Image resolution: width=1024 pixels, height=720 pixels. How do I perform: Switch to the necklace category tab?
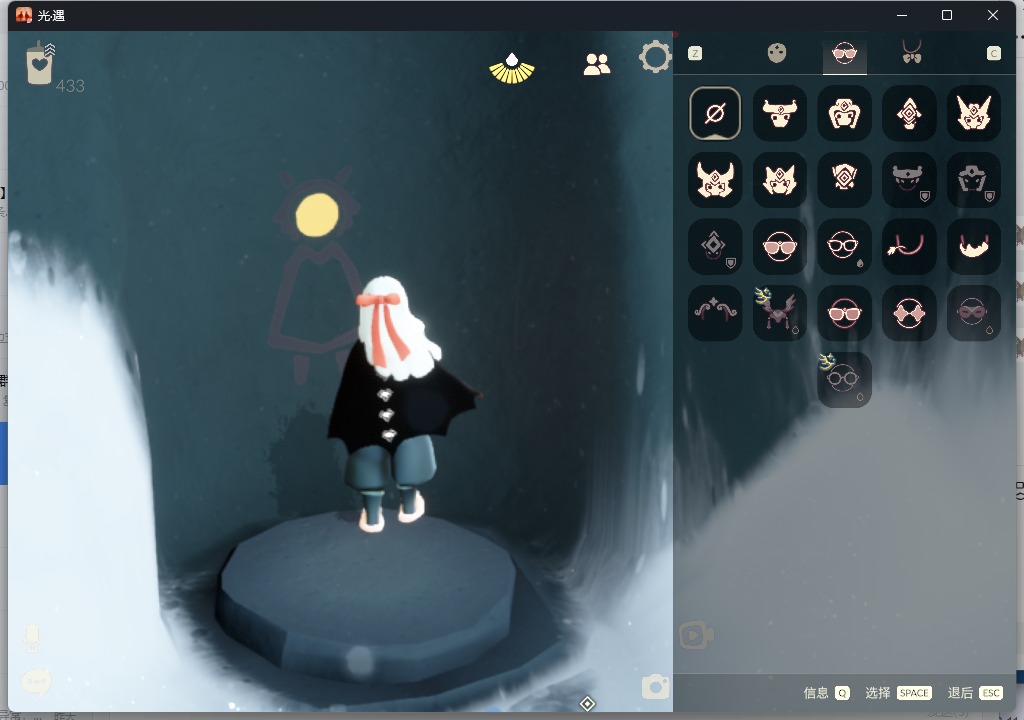(x=911, y=53)
